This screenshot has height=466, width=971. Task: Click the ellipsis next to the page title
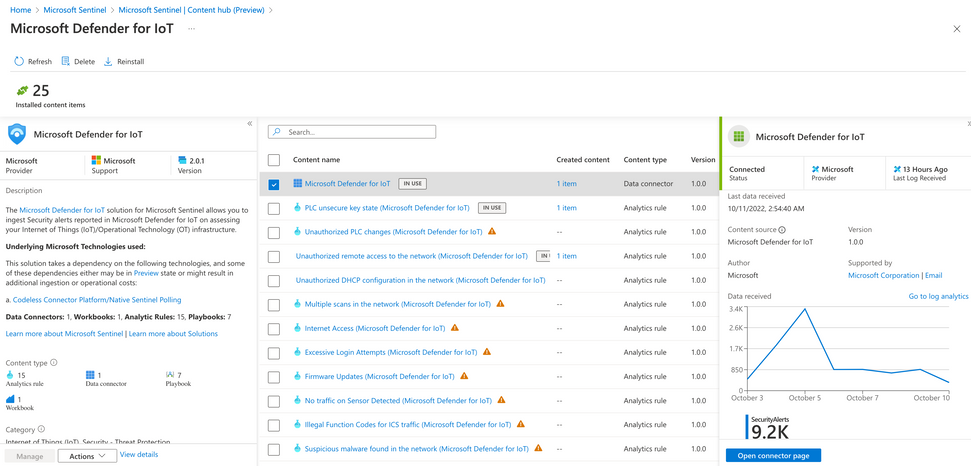coord(192,28)
